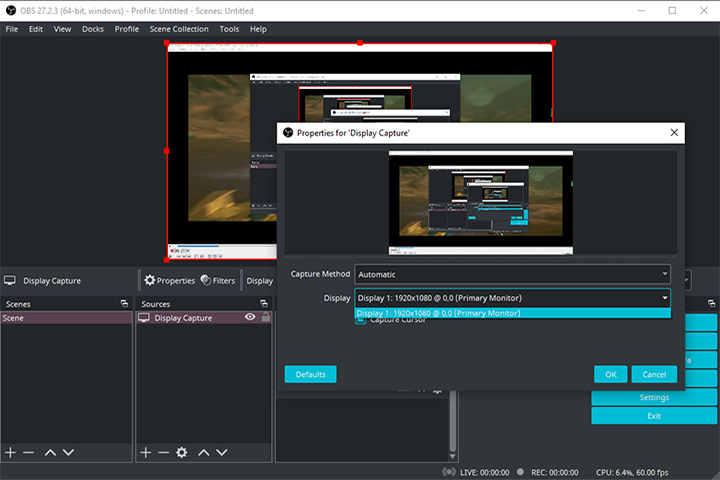
Task: Pop out the Scenes dock panel
Action: [124, 303]
